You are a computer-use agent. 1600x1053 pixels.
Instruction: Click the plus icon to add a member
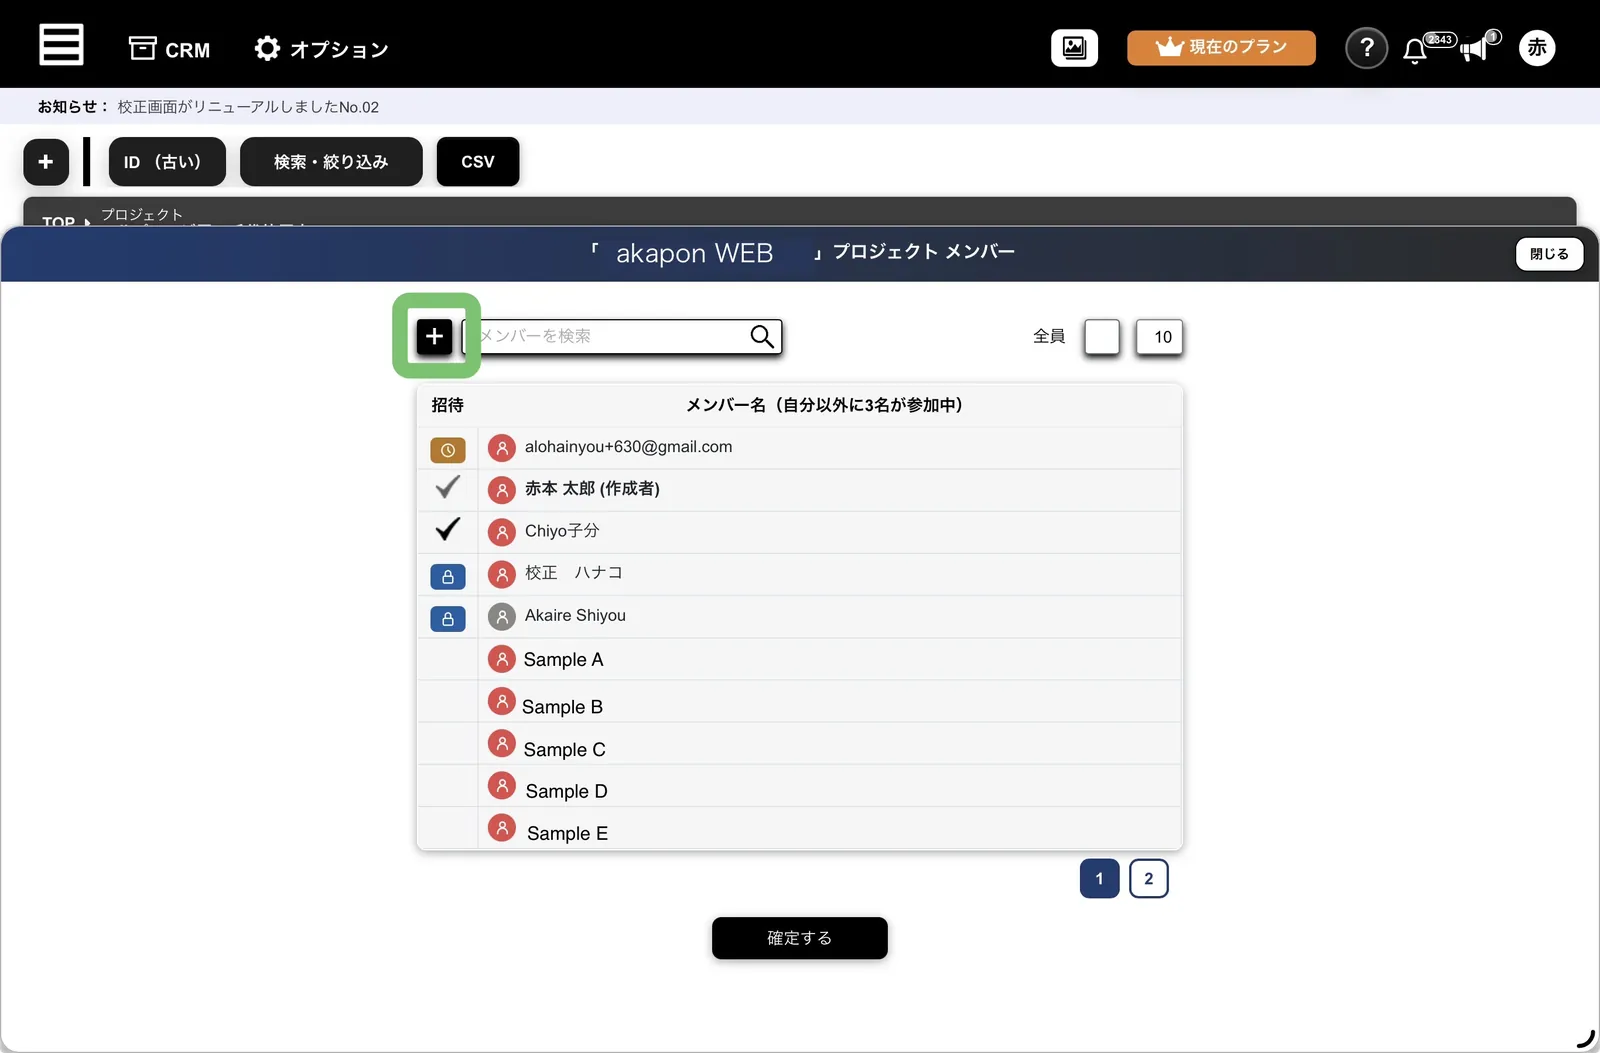pos(434,336)
